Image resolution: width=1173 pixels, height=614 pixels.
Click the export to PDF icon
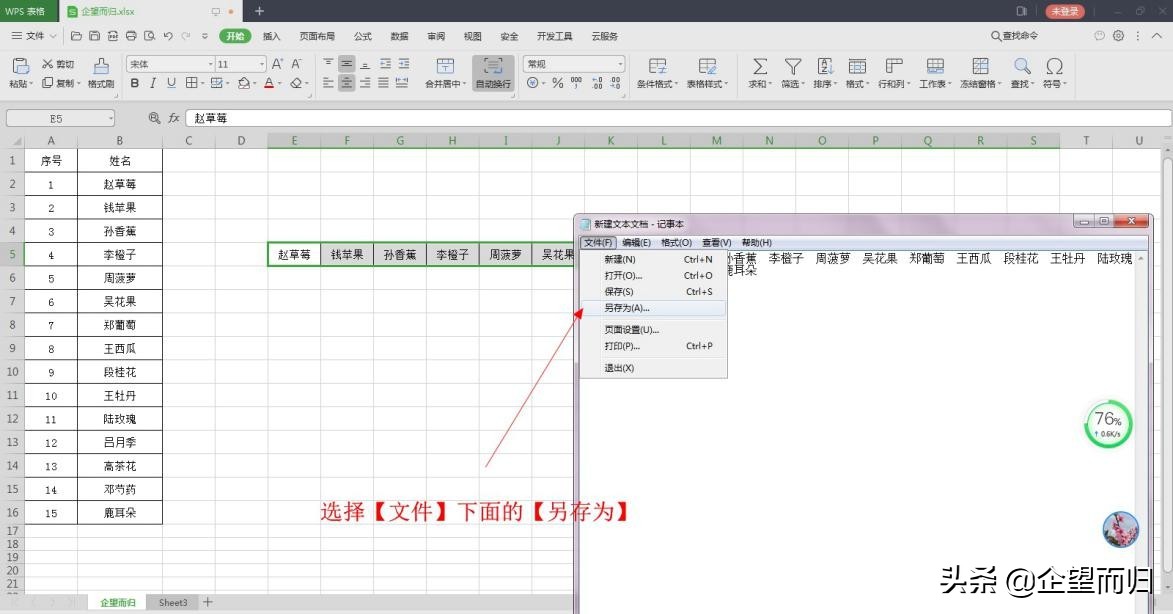tap(113, 35)
